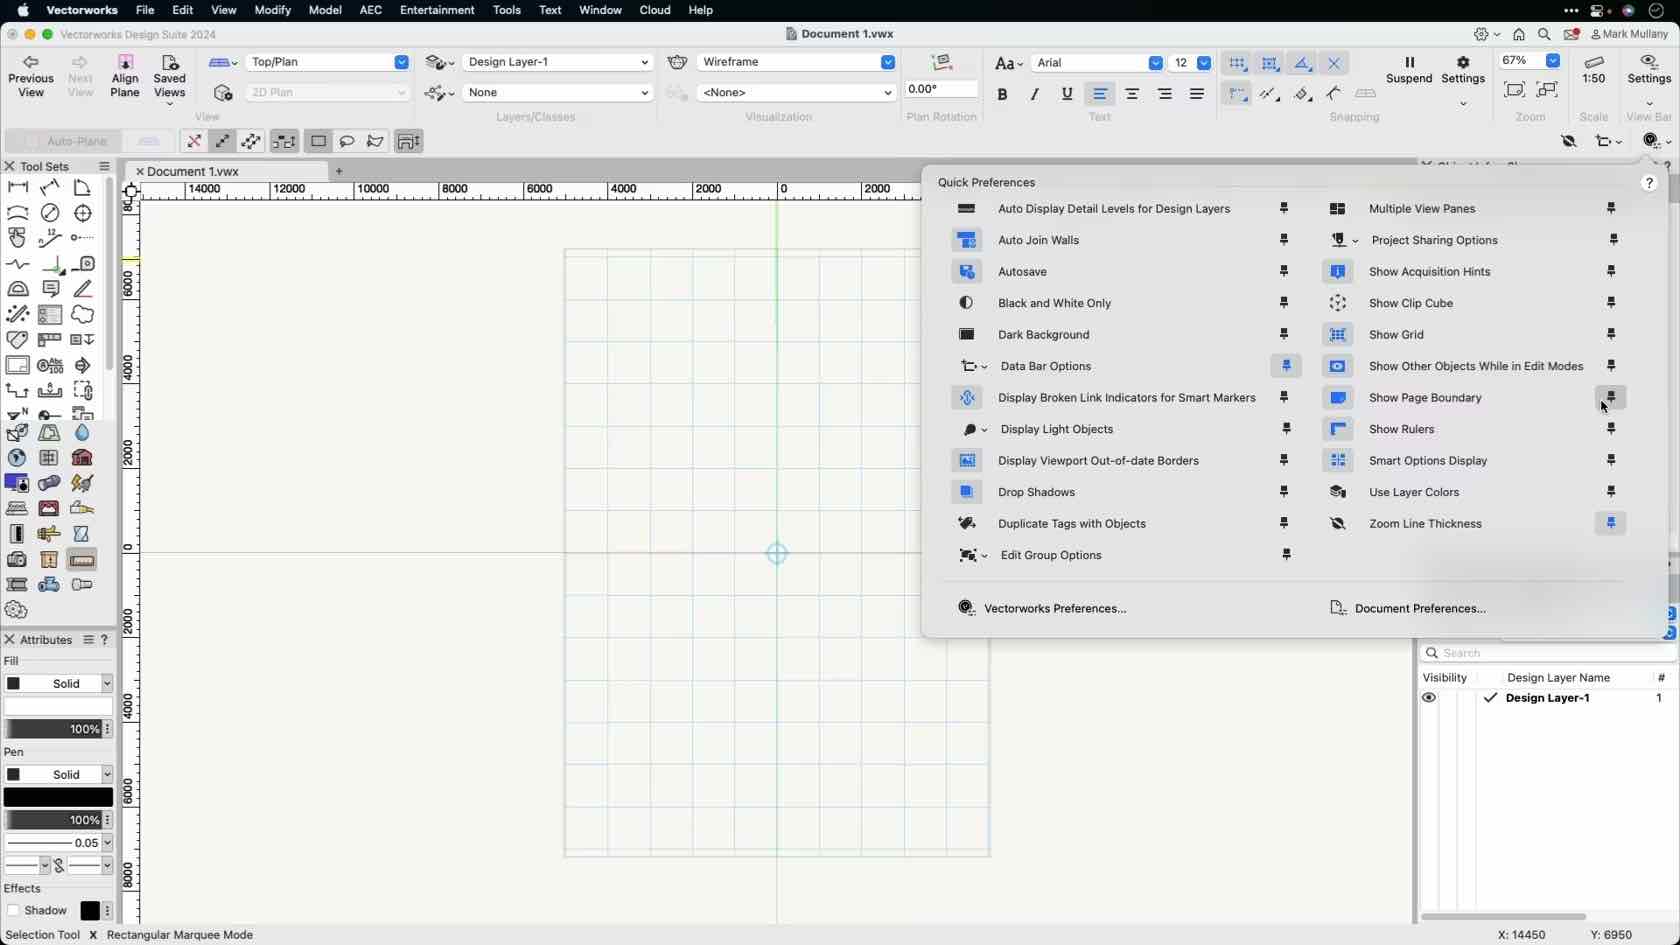Toggle underline text formatting

[x=1067, y=94]
